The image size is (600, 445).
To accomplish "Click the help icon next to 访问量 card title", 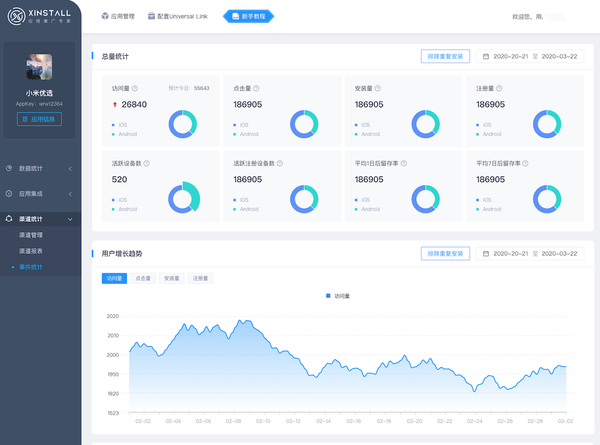I will tap(135, 88).
